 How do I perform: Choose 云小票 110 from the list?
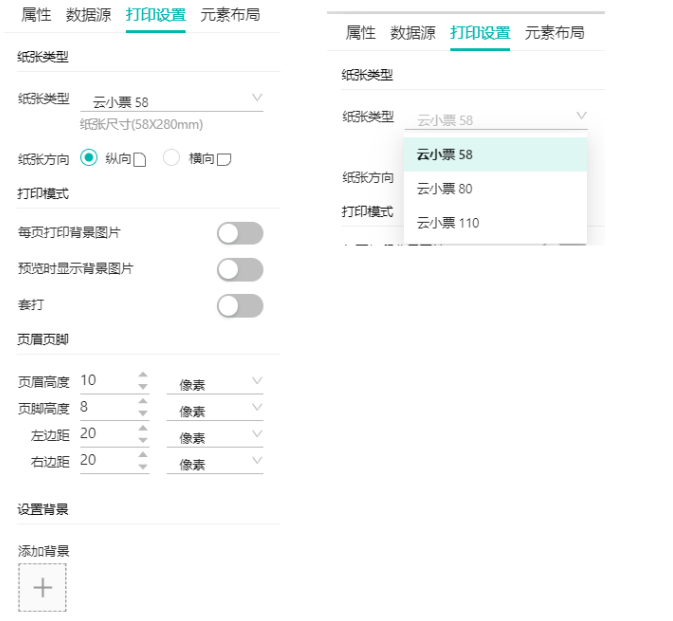pos(448,222)
